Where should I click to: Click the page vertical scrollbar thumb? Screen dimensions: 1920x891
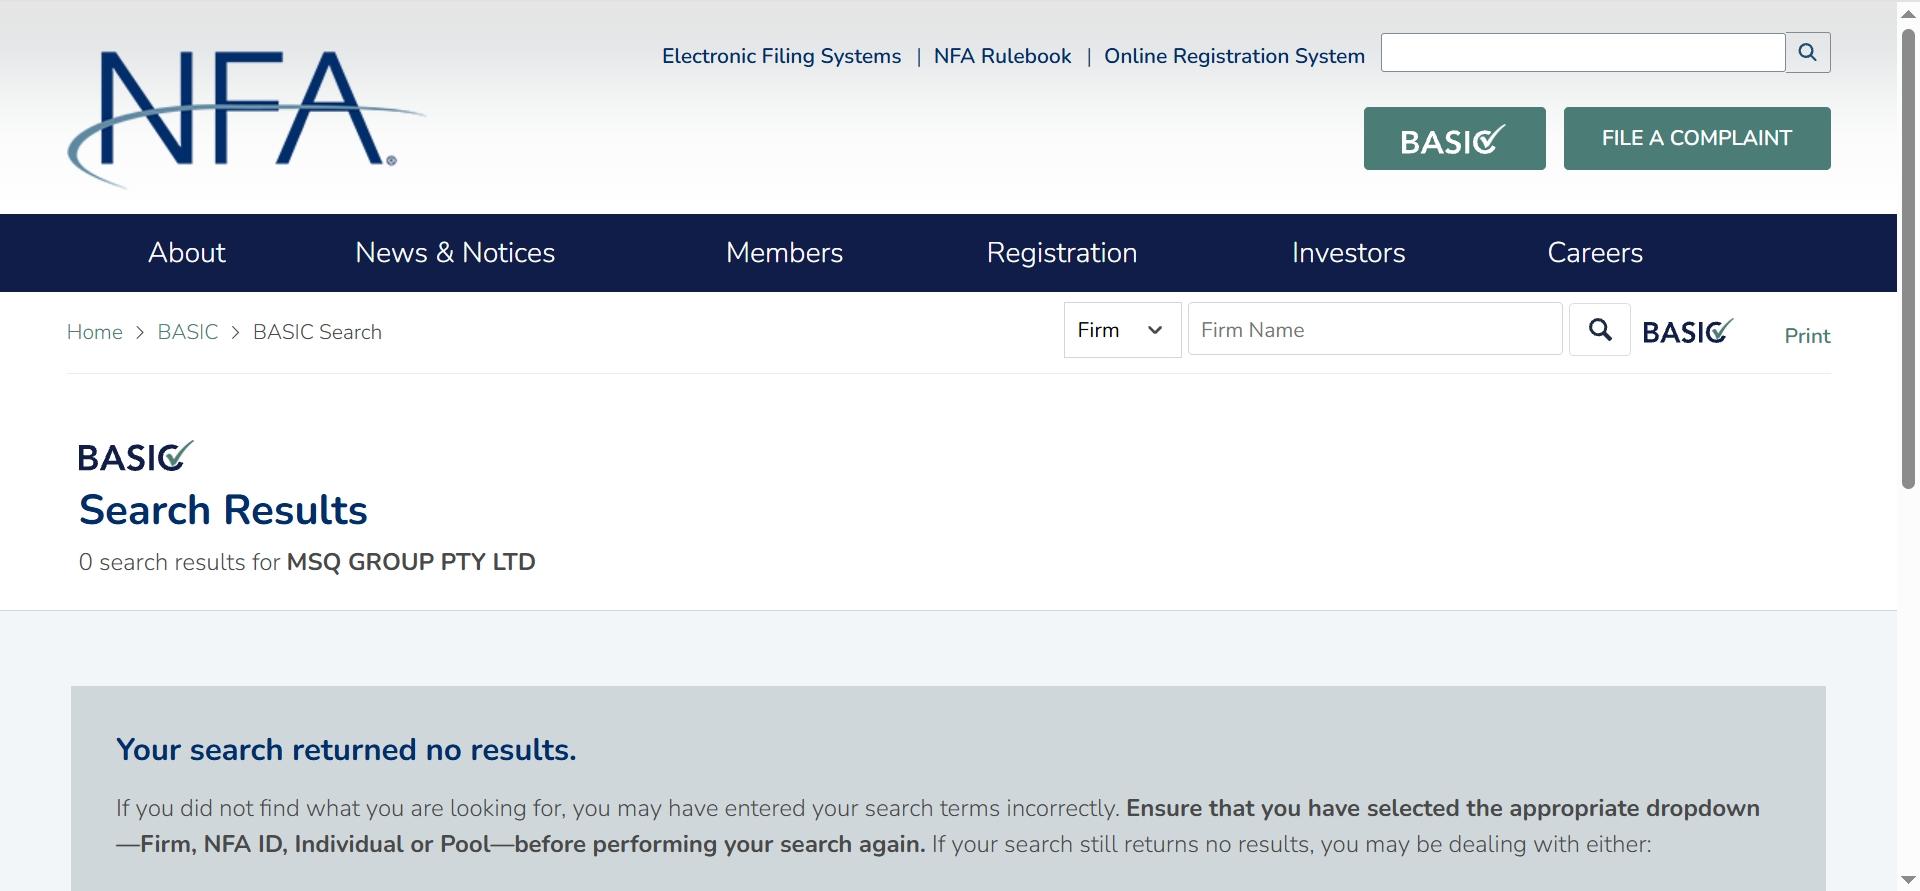1908,258
